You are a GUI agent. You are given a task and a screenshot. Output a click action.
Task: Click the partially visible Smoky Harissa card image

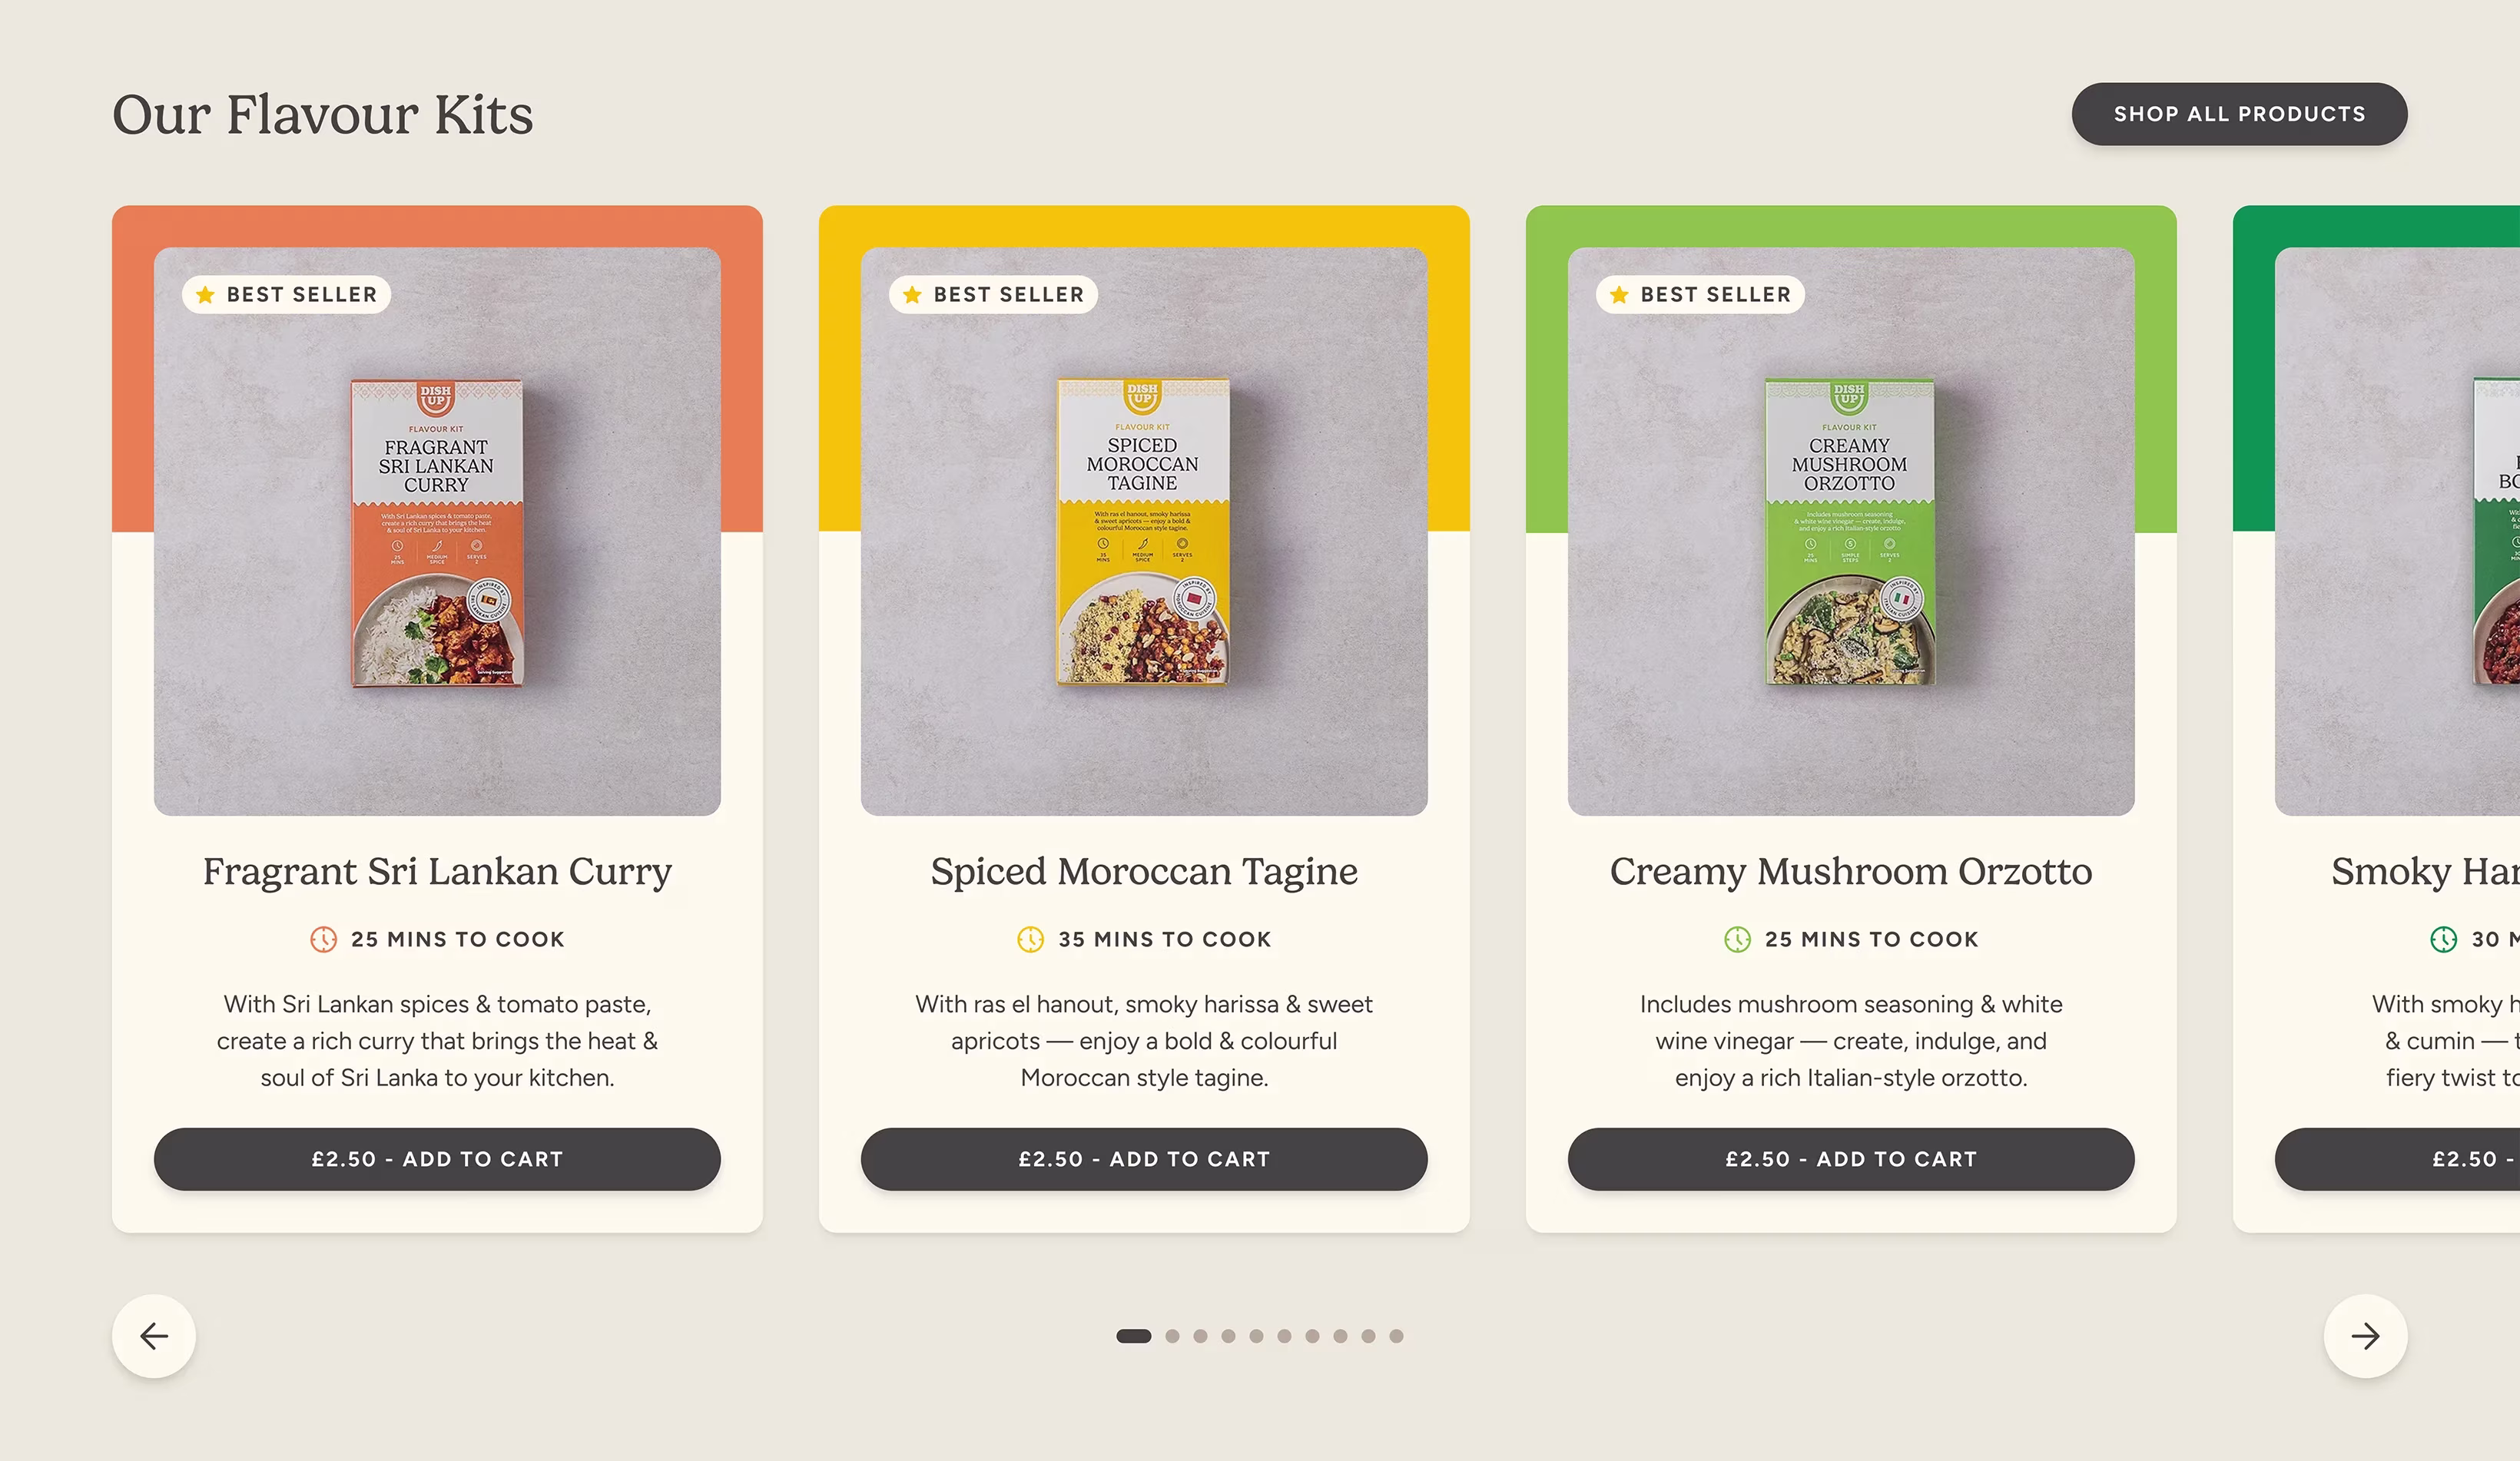2398,531
